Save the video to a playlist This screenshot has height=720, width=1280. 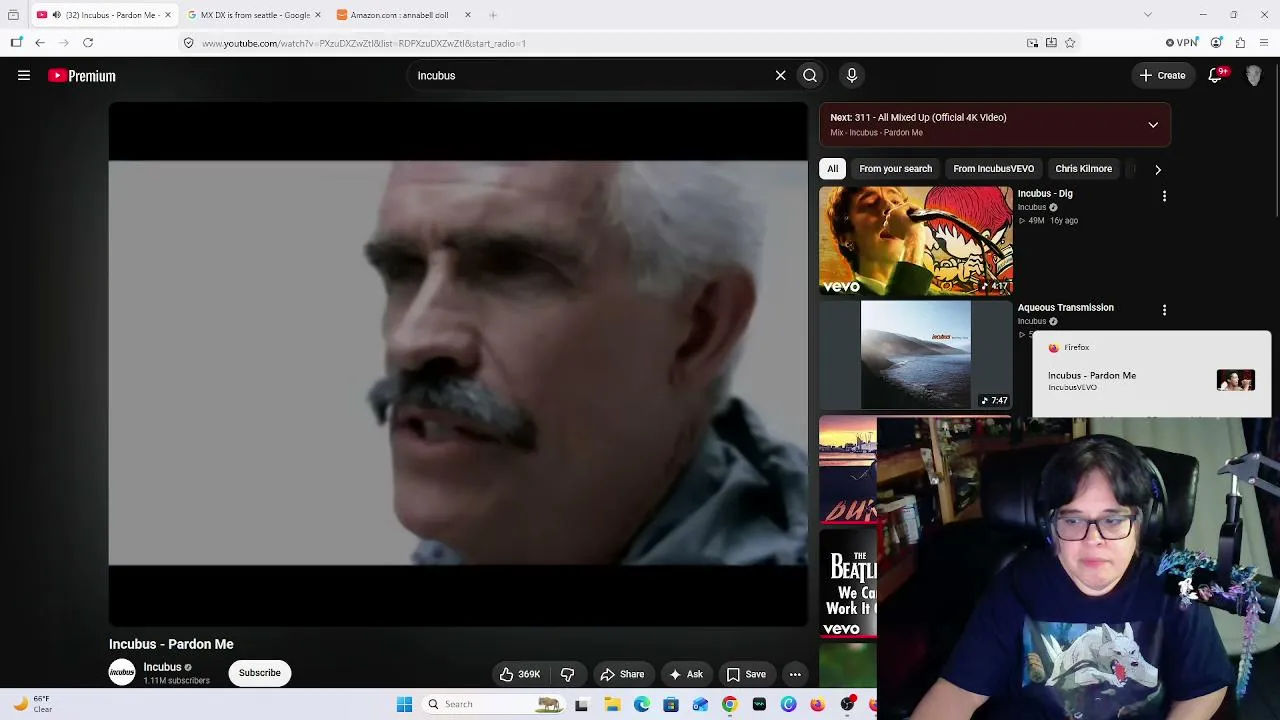pos(746,674)
